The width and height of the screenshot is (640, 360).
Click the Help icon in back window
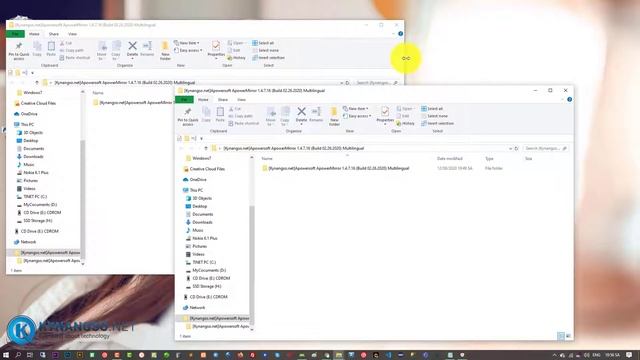click(400, 33)
